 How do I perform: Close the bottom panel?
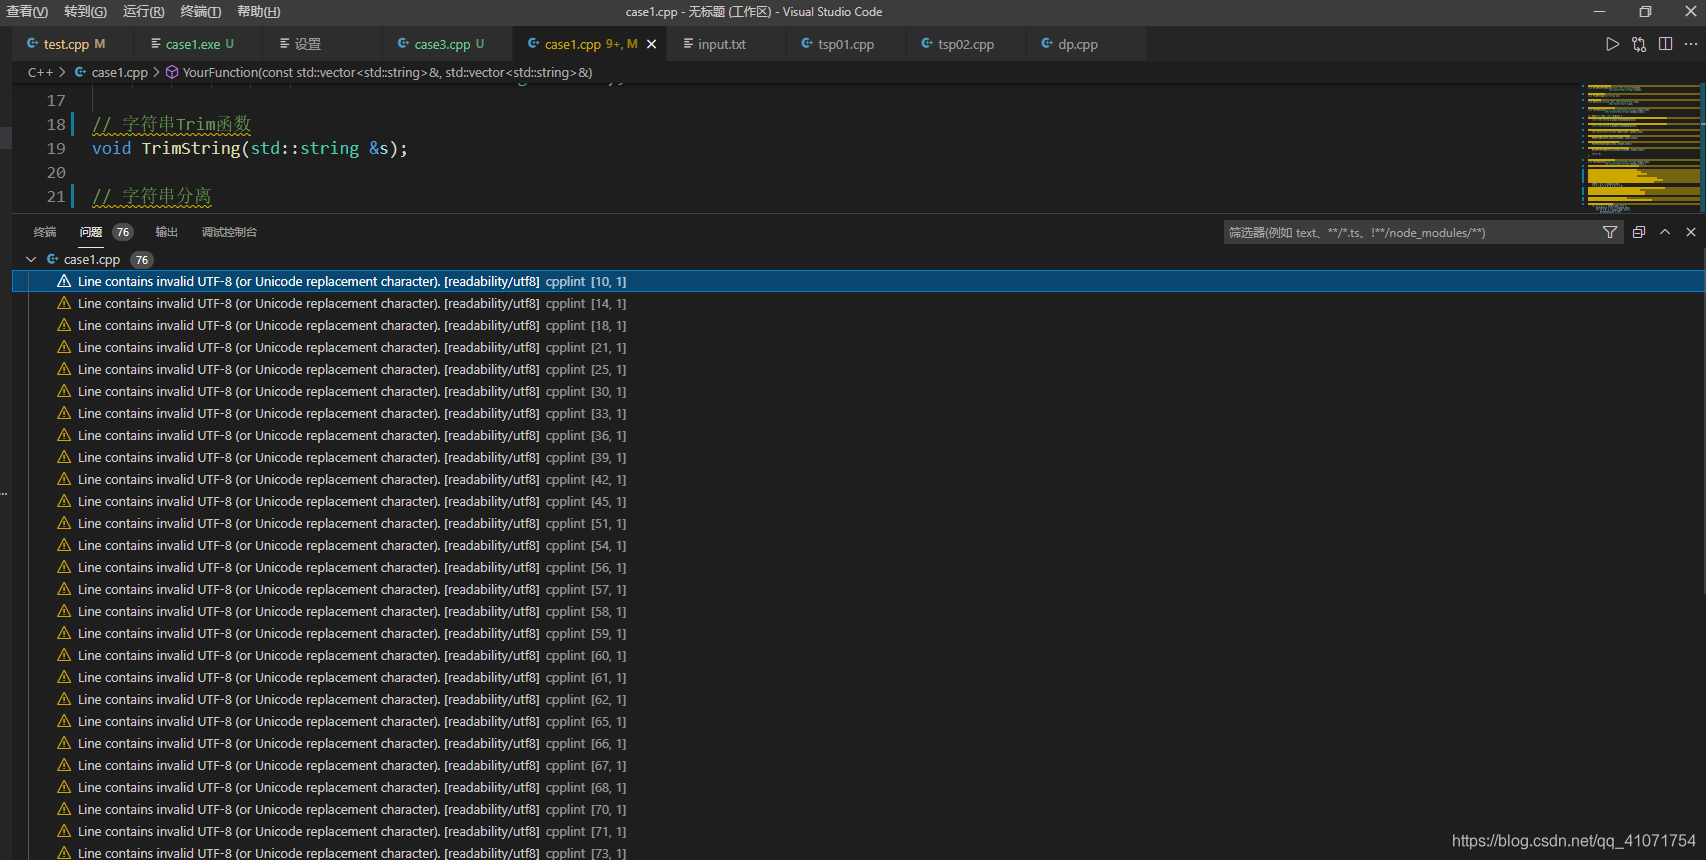click(x=1691, y=232)
